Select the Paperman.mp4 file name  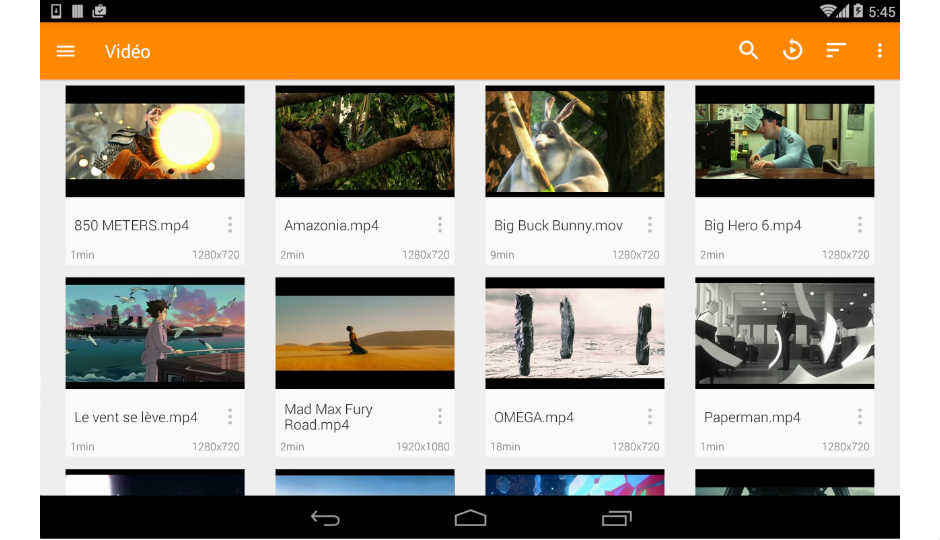point(752,418)
